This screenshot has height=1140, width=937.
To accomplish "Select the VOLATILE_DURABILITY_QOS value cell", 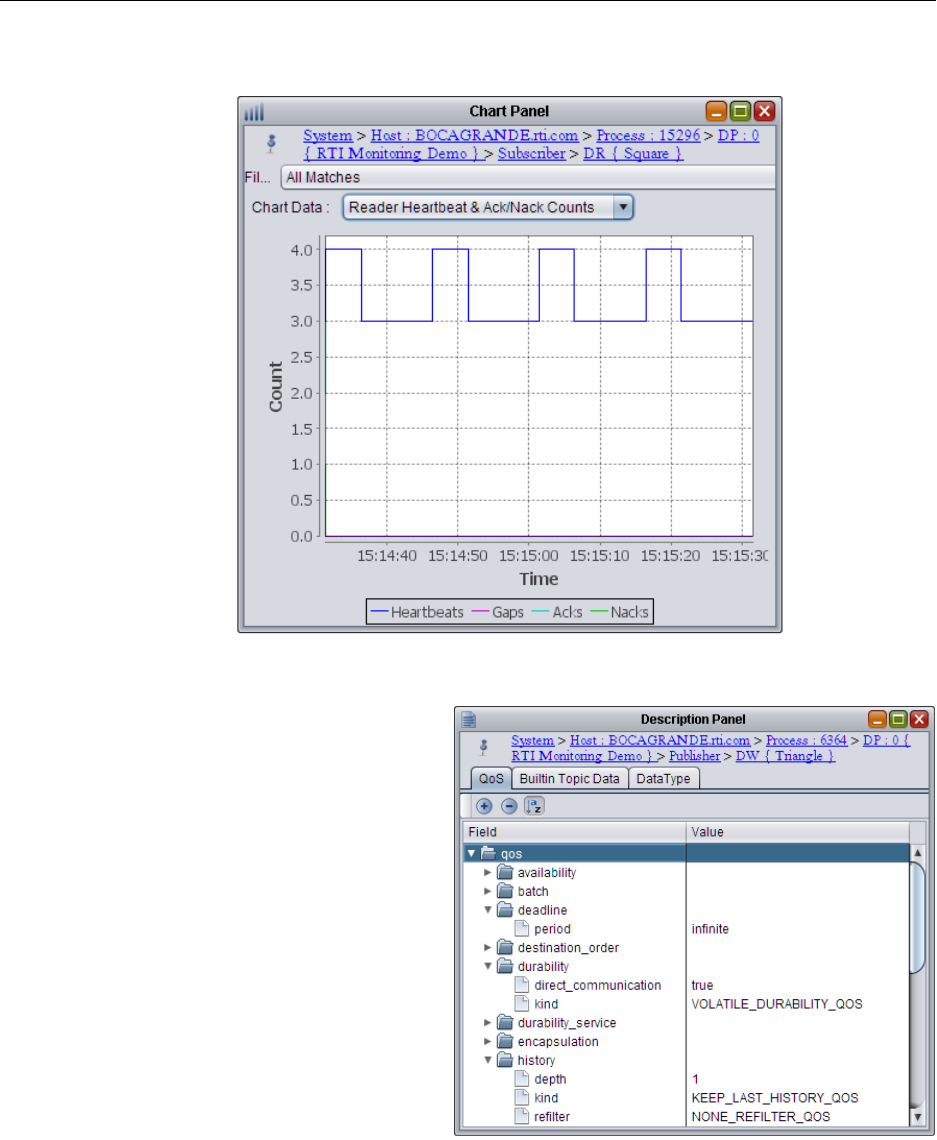I will [x=797, y=1004].
